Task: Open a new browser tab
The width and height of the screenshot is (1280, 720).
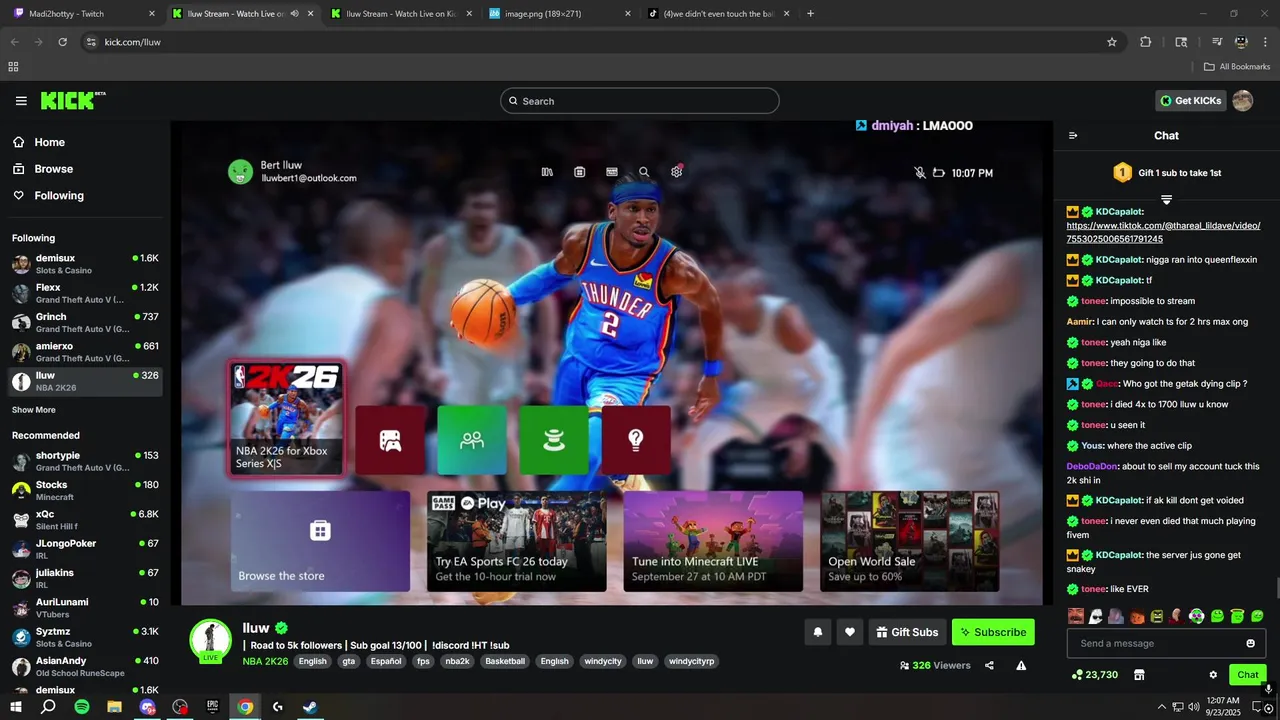Action: click(810, 14)
